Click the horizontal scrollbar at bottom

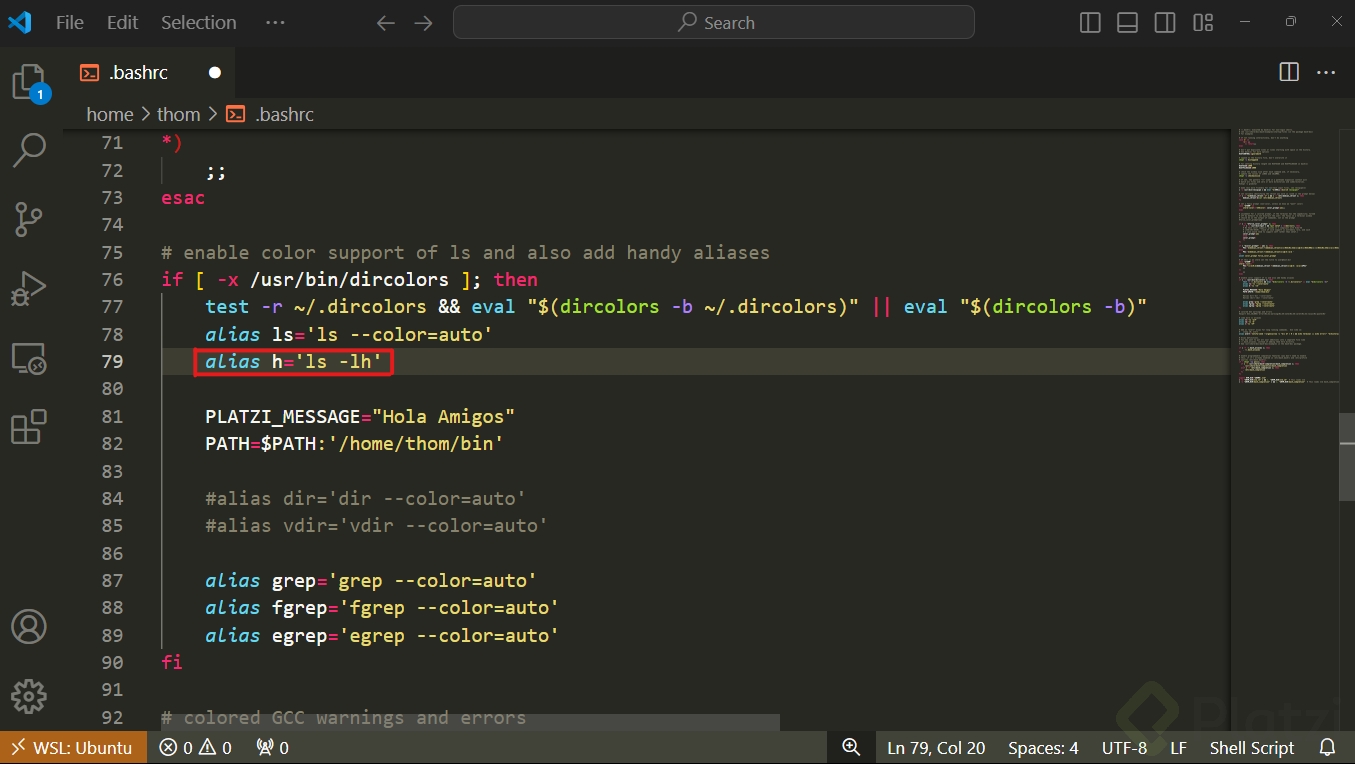pyautogui.click(x=470, y=722)
